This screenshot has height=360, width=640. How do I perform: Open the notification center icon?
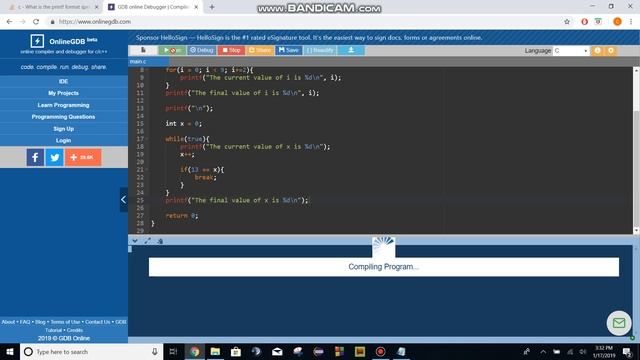point(627,351)
